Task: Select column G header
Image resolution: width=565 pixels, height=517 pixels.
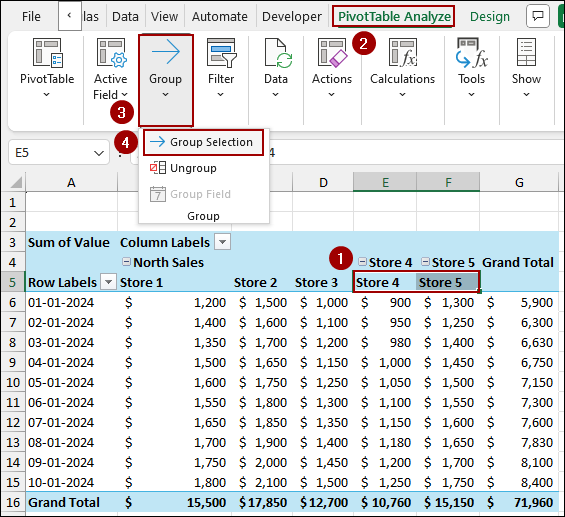Action: [519, 183]
